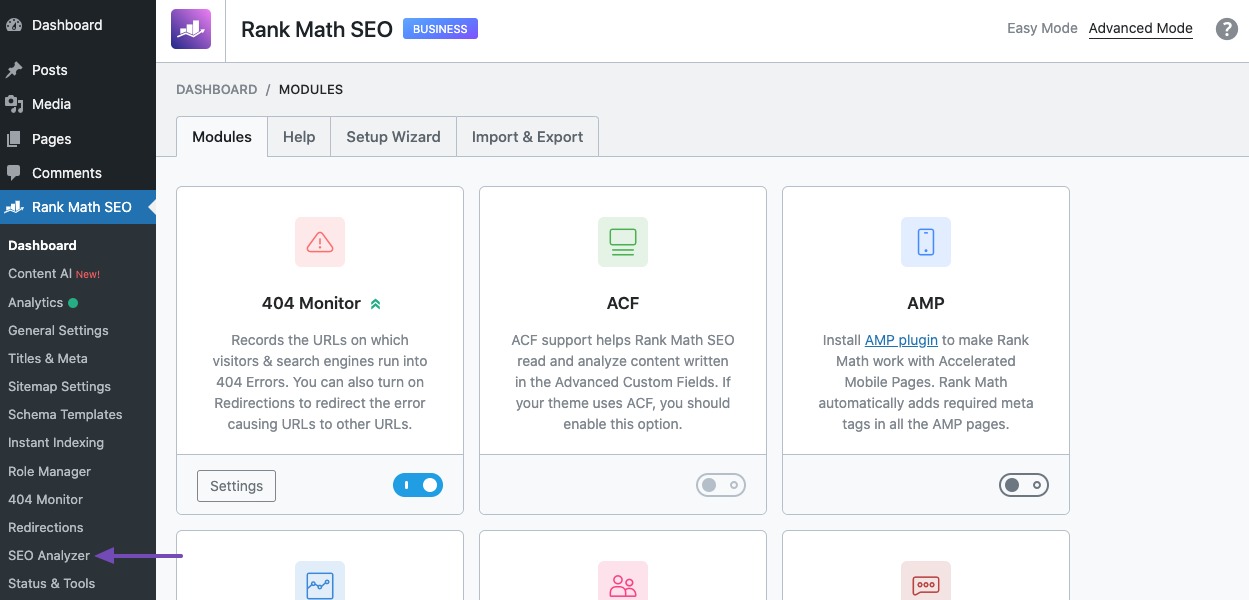Click the ACF module monitor icon
Image resolution: width=1249 pixels, height=600 pixels.
623,242
